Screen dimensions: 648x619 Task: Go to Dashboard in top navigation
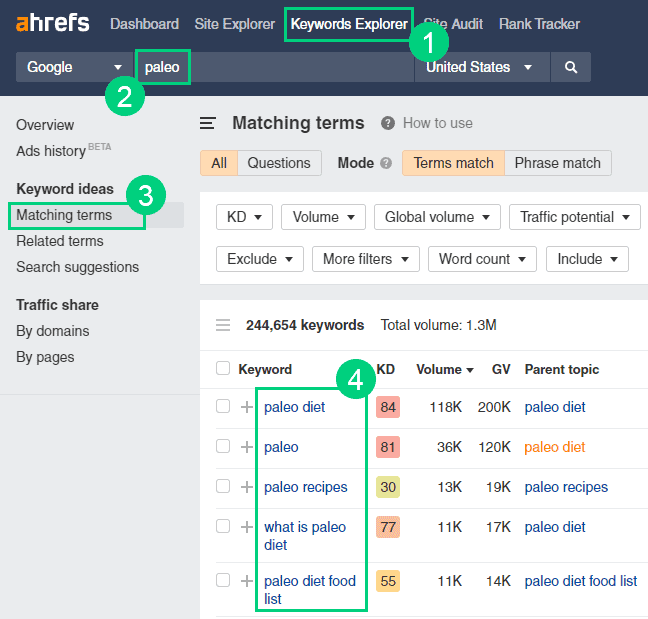[x=144, y=24]
